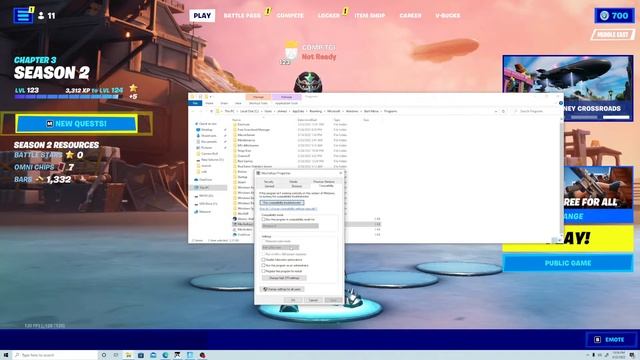
Task: Enable Register this program for restart
Action: pos(264,271)
